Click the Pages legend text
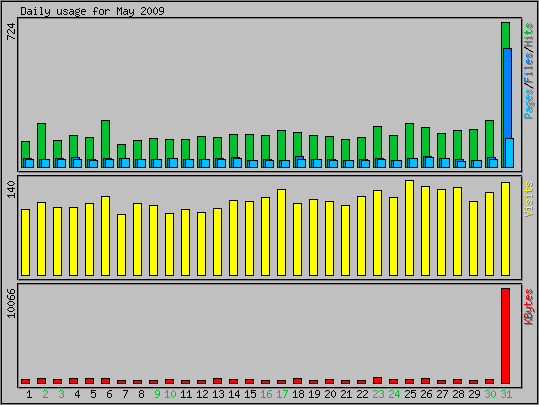The image size is (539, 405). pyautogui.click(x=529, y=103)
